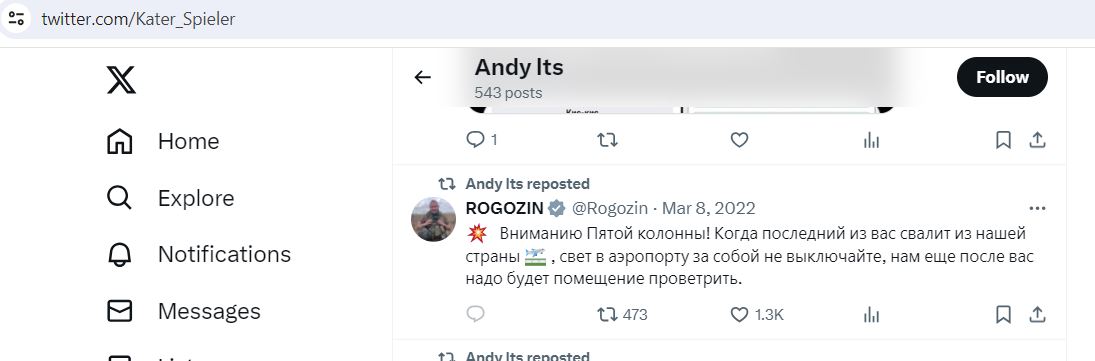Go back with the left arrow

point(422,78)
